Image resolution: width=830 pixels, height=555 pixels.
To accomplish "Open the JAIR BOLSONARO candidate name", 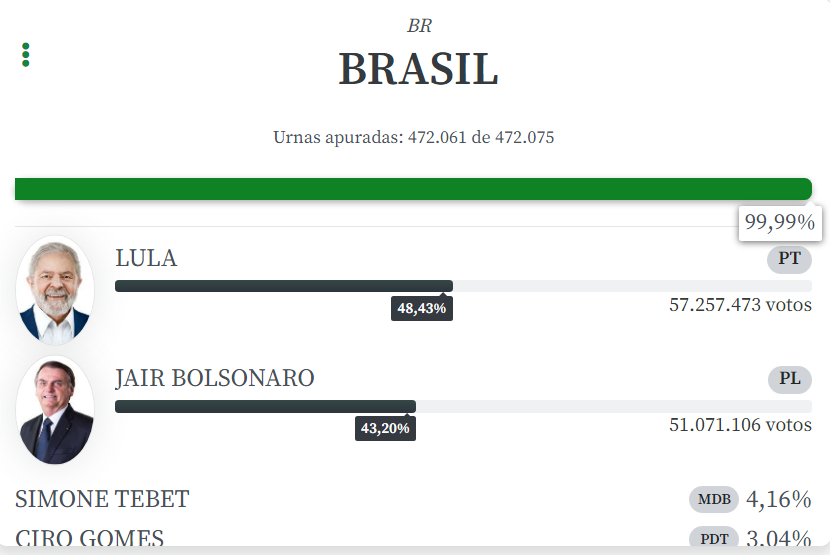I will pos(215,378).
